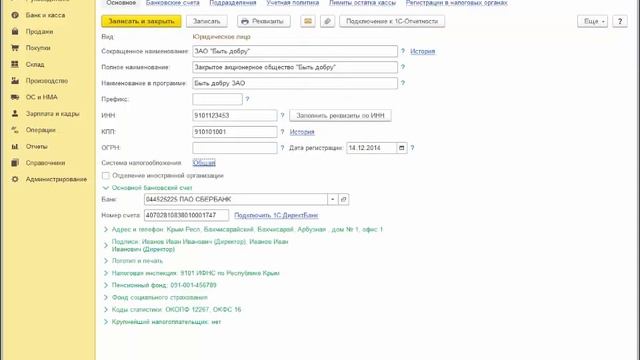Click the Реквизиты print button
Viewport: 640px width, 360px height.
(264, 21)
